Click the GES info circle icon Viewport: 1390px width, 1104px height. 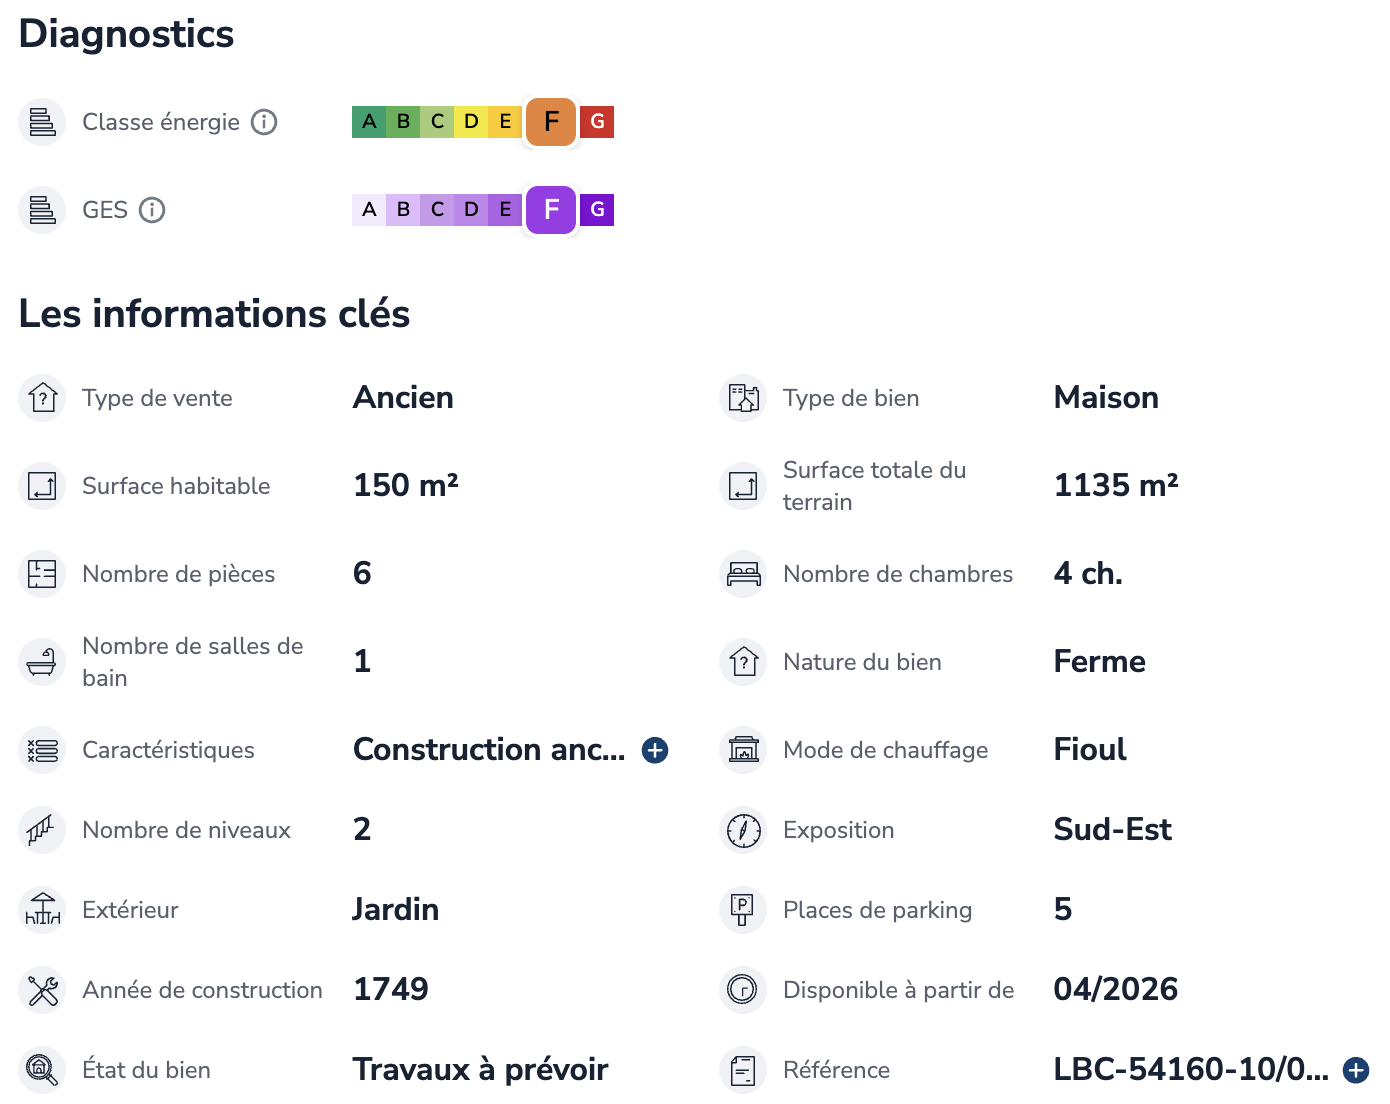pos(152,210)
